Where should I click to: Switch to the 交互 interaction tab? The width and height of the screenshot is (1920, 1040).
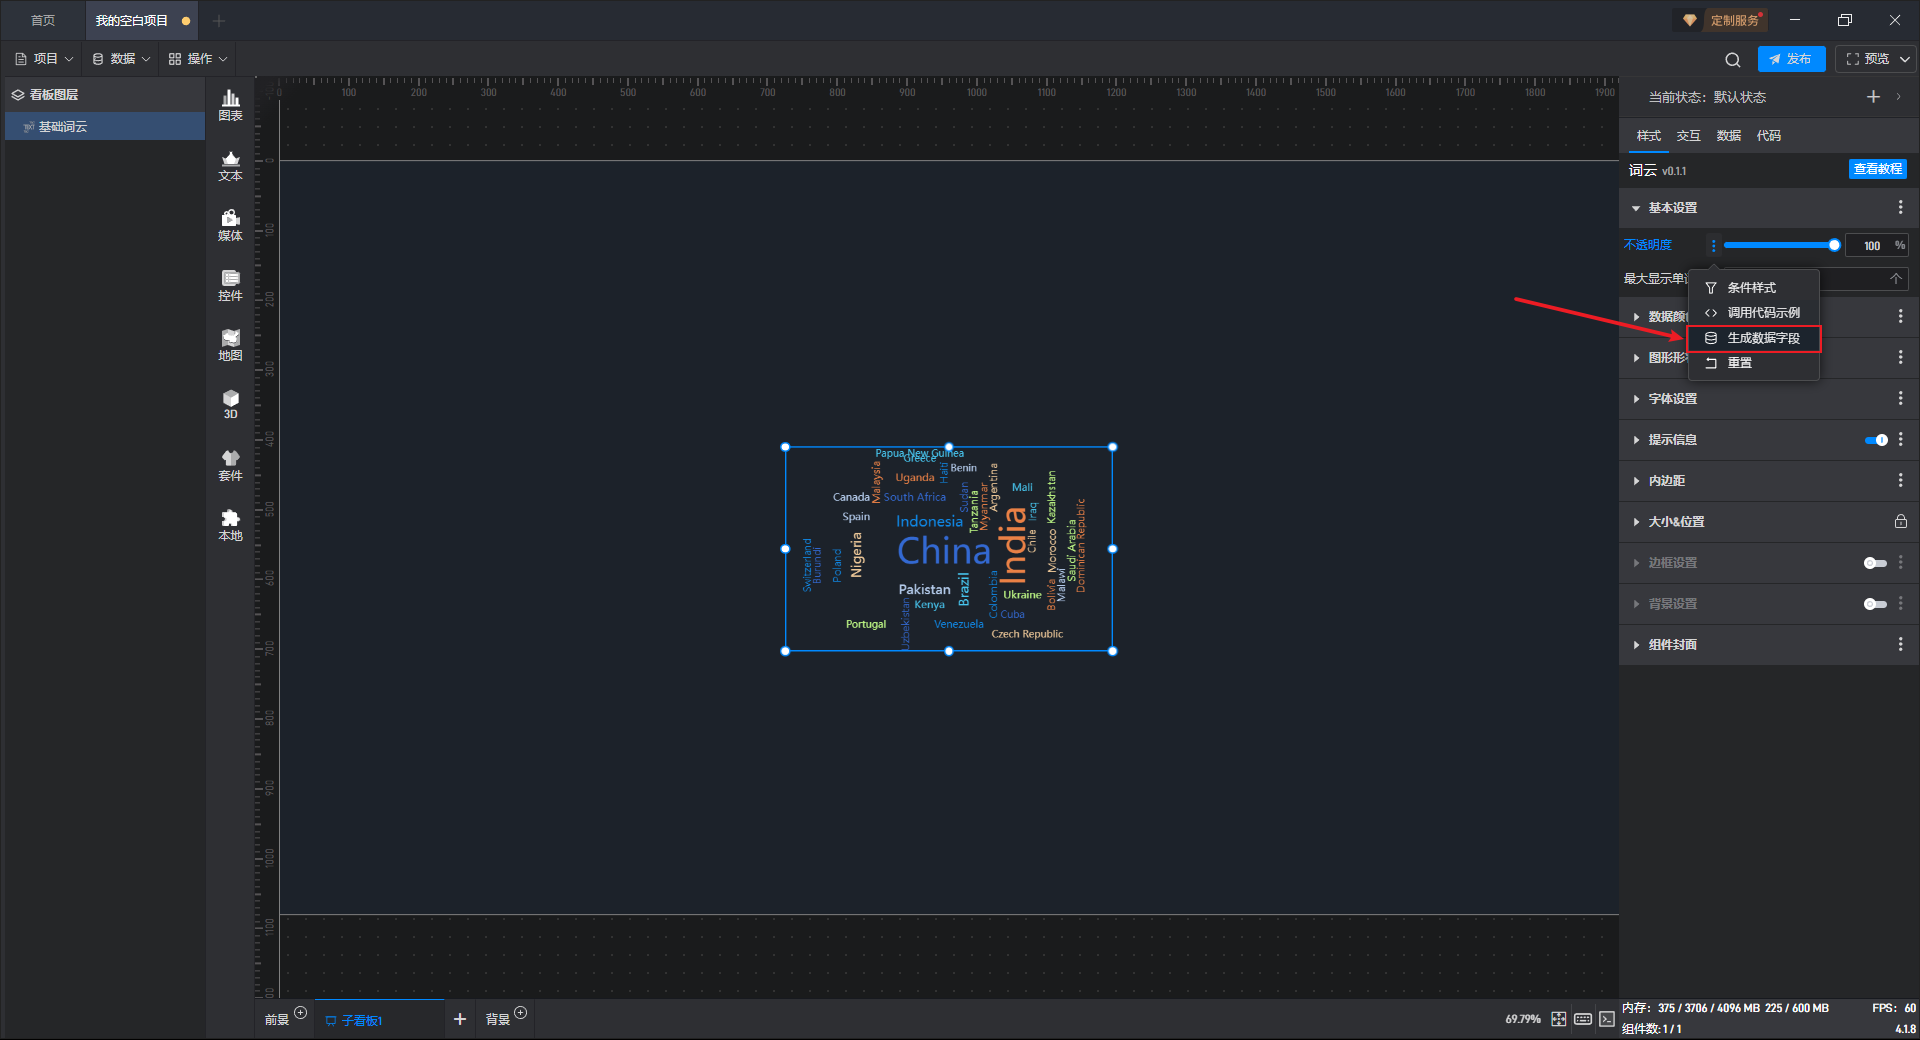pyautogui.click(x=1688, y=136)
